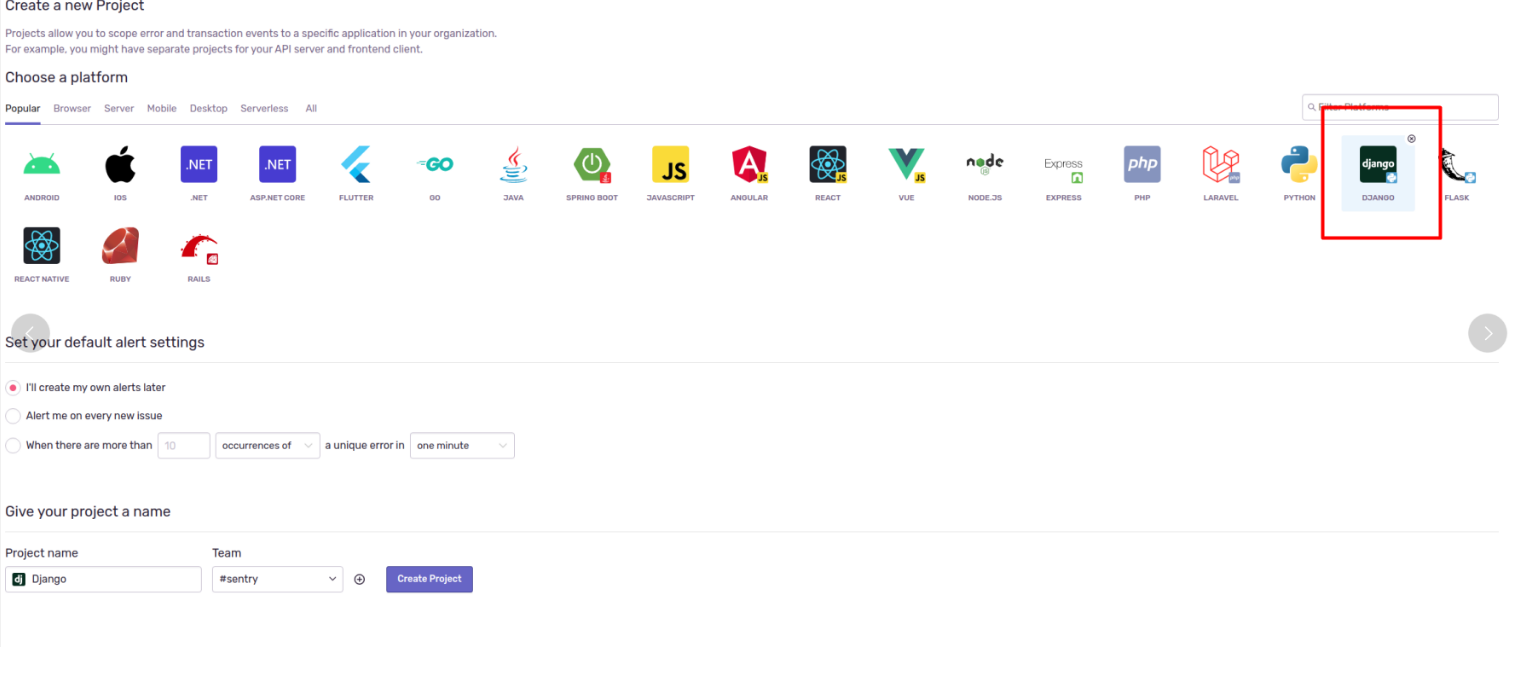Pick the .NET platform icon
The height and width of the screenshot is (686, 1530).
pyautogui.click(x=199, y=164)
